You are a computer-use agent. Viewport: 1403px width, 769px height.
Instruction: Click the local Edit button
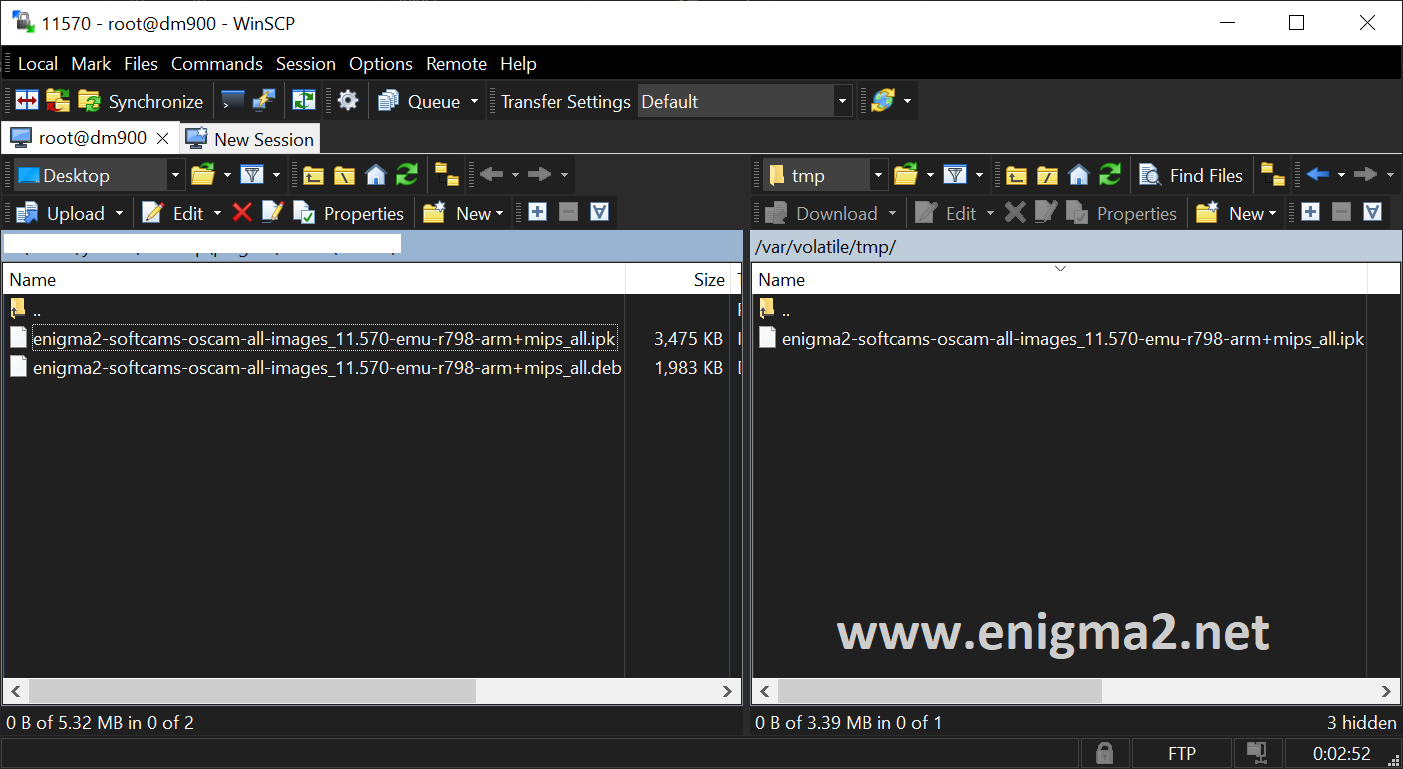pyautogui.click(x=174, y=213)
